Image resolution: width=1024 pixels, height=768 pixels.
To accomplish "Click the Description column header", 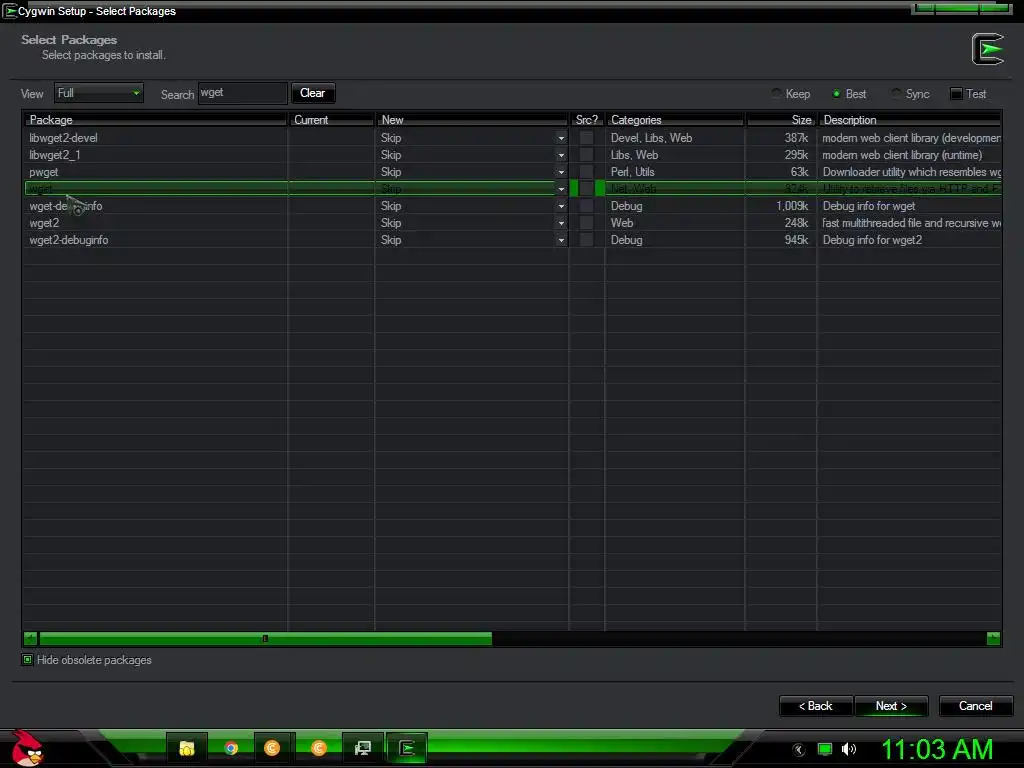I will coord(909,120).
